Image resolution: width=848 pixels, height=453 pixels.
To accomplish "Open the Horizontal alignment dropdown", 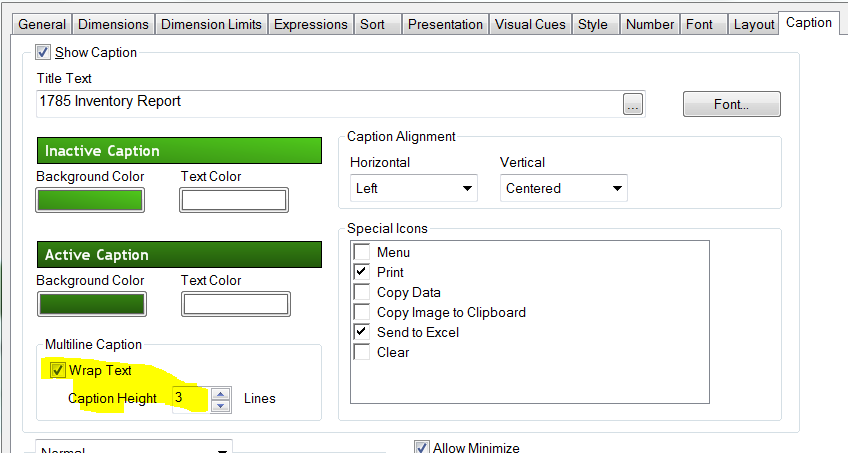I will 413,188.
